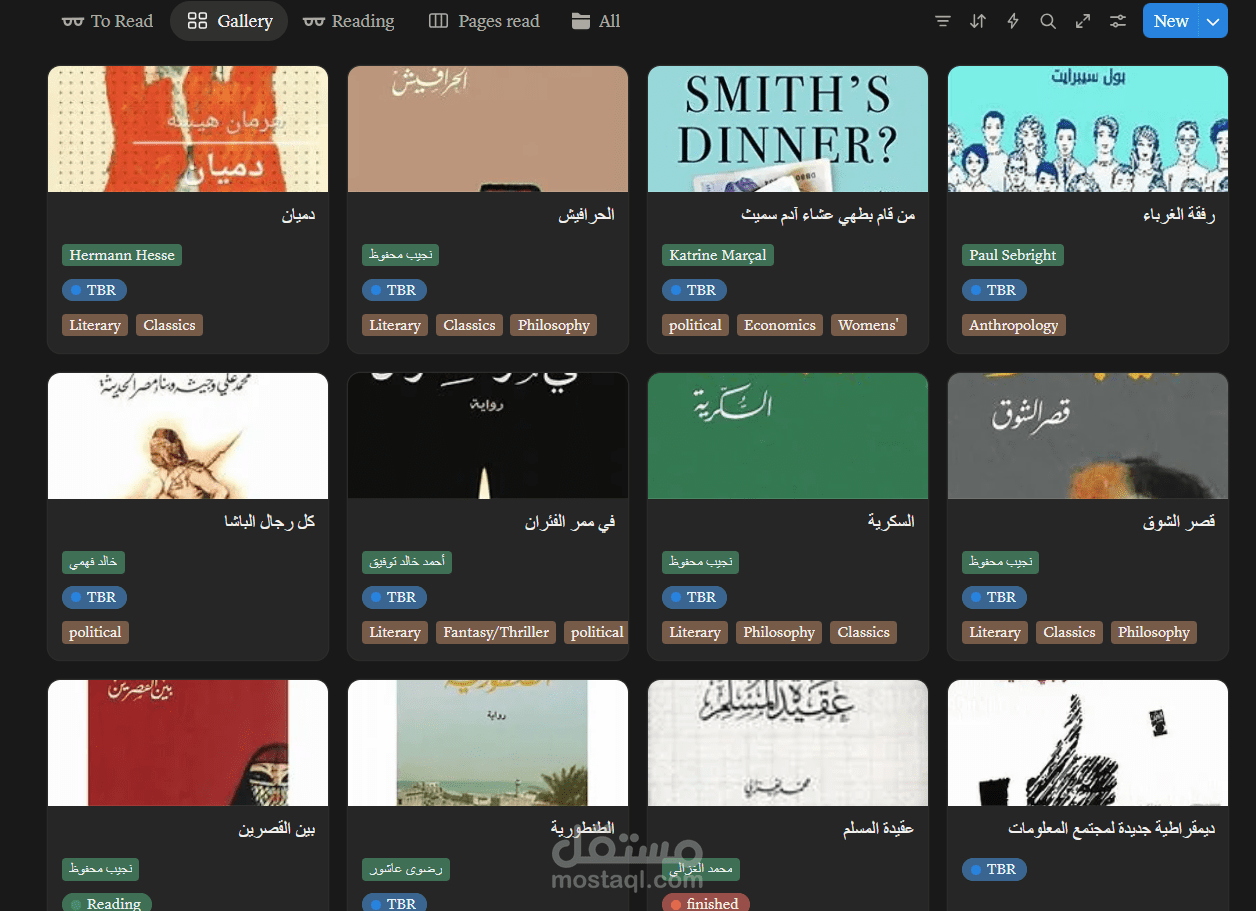Open the في ممر الفئران cover
This screenshot has height=911, width=1256.
click(488, 436)
